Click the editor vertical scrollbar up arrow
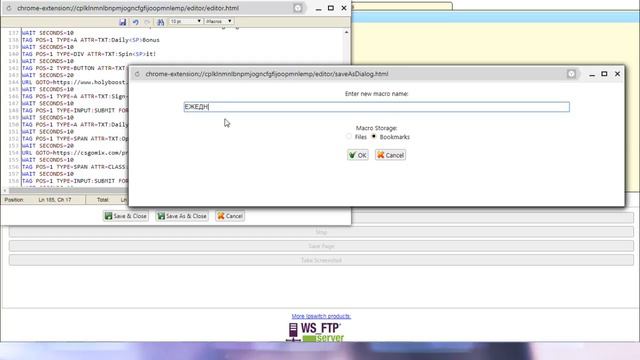640x360 pixels. (347, 32)
